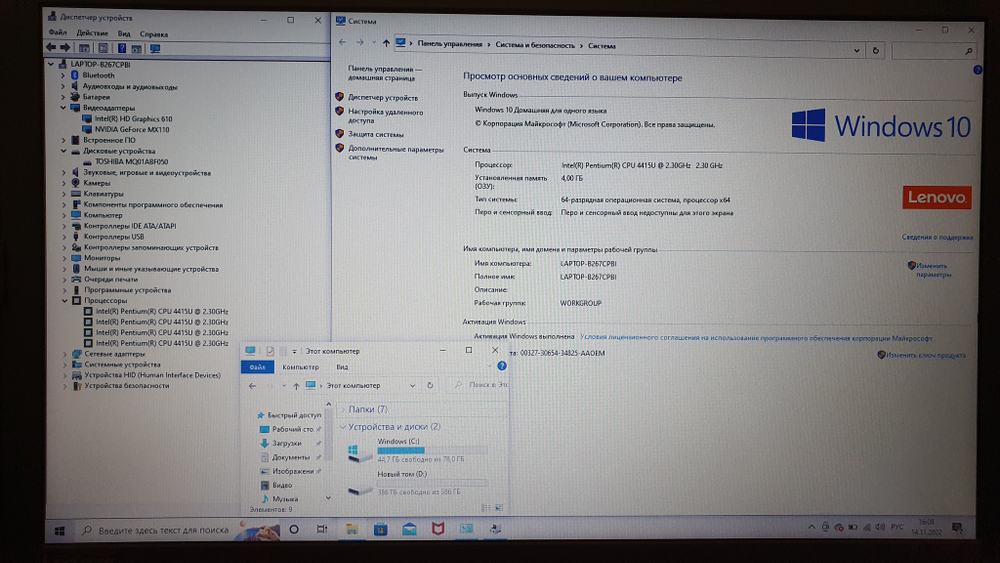Screen dimensions: 1000x563
Task: Select the Мониторы tree item
Action: click(102, 258)
